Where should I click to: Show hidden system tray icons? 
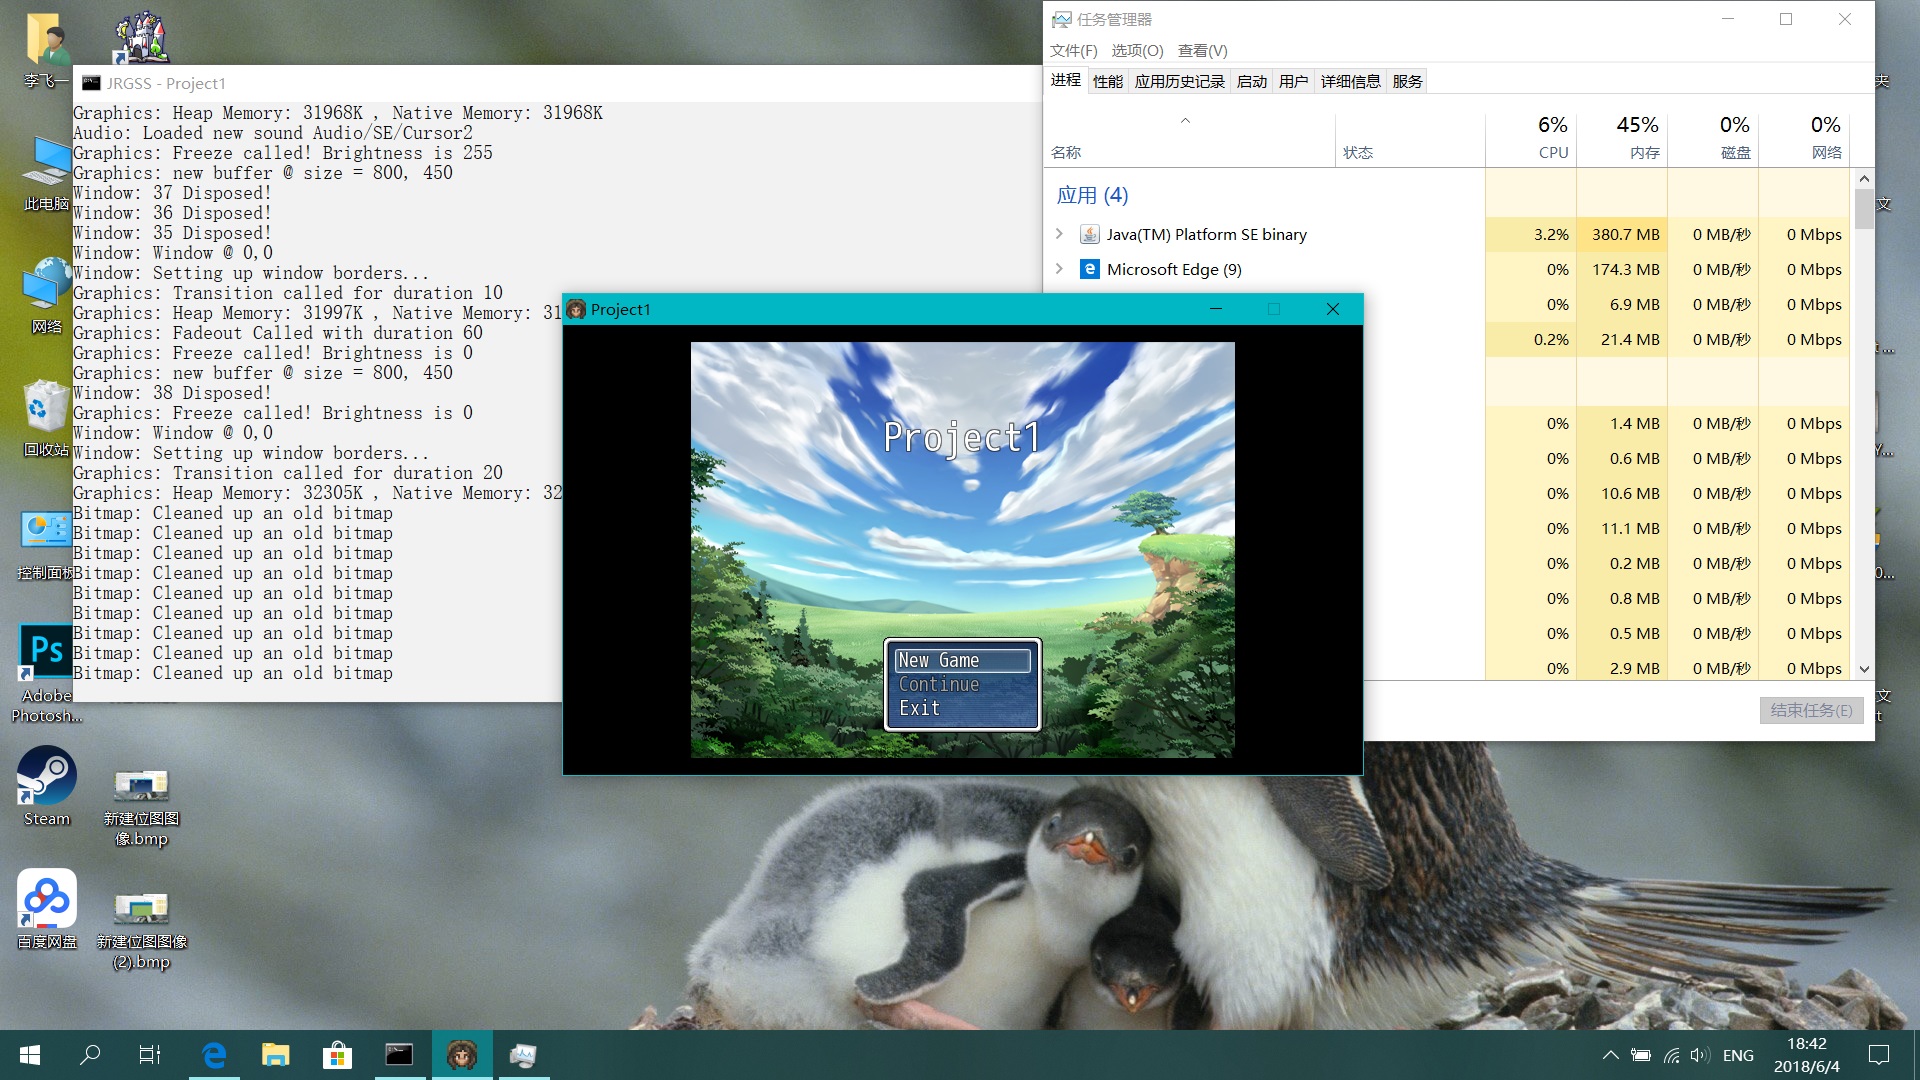1610,1055
